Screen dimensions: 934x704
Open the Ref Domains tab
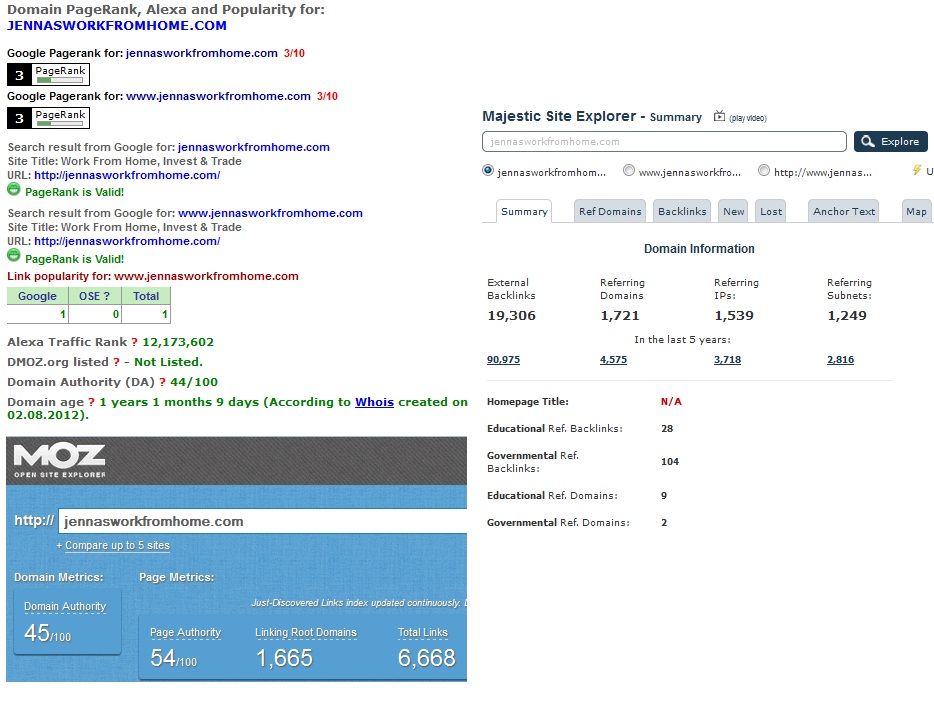(610, 211)
